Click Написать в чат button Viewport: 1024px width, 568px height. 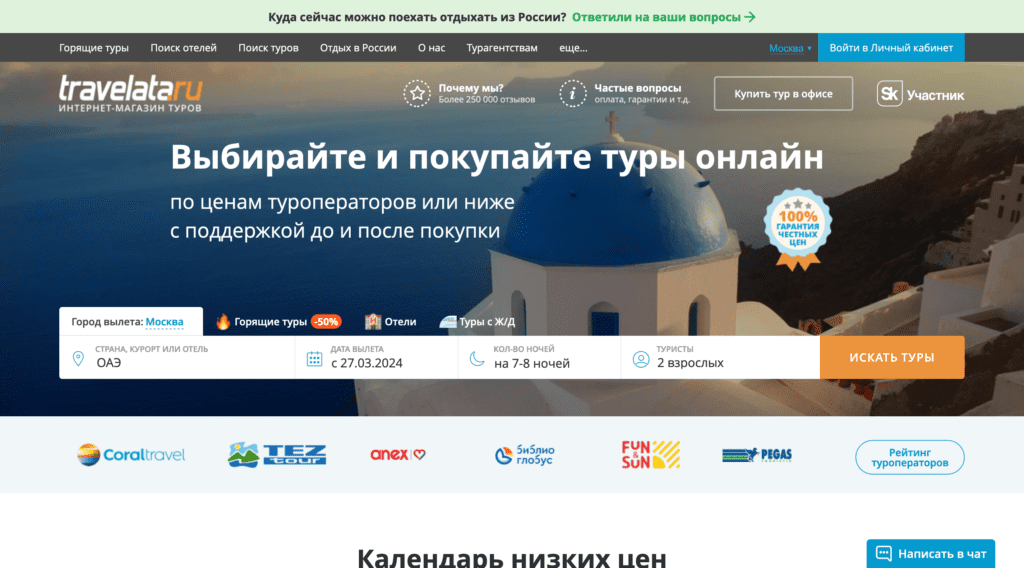click(931, 554)
